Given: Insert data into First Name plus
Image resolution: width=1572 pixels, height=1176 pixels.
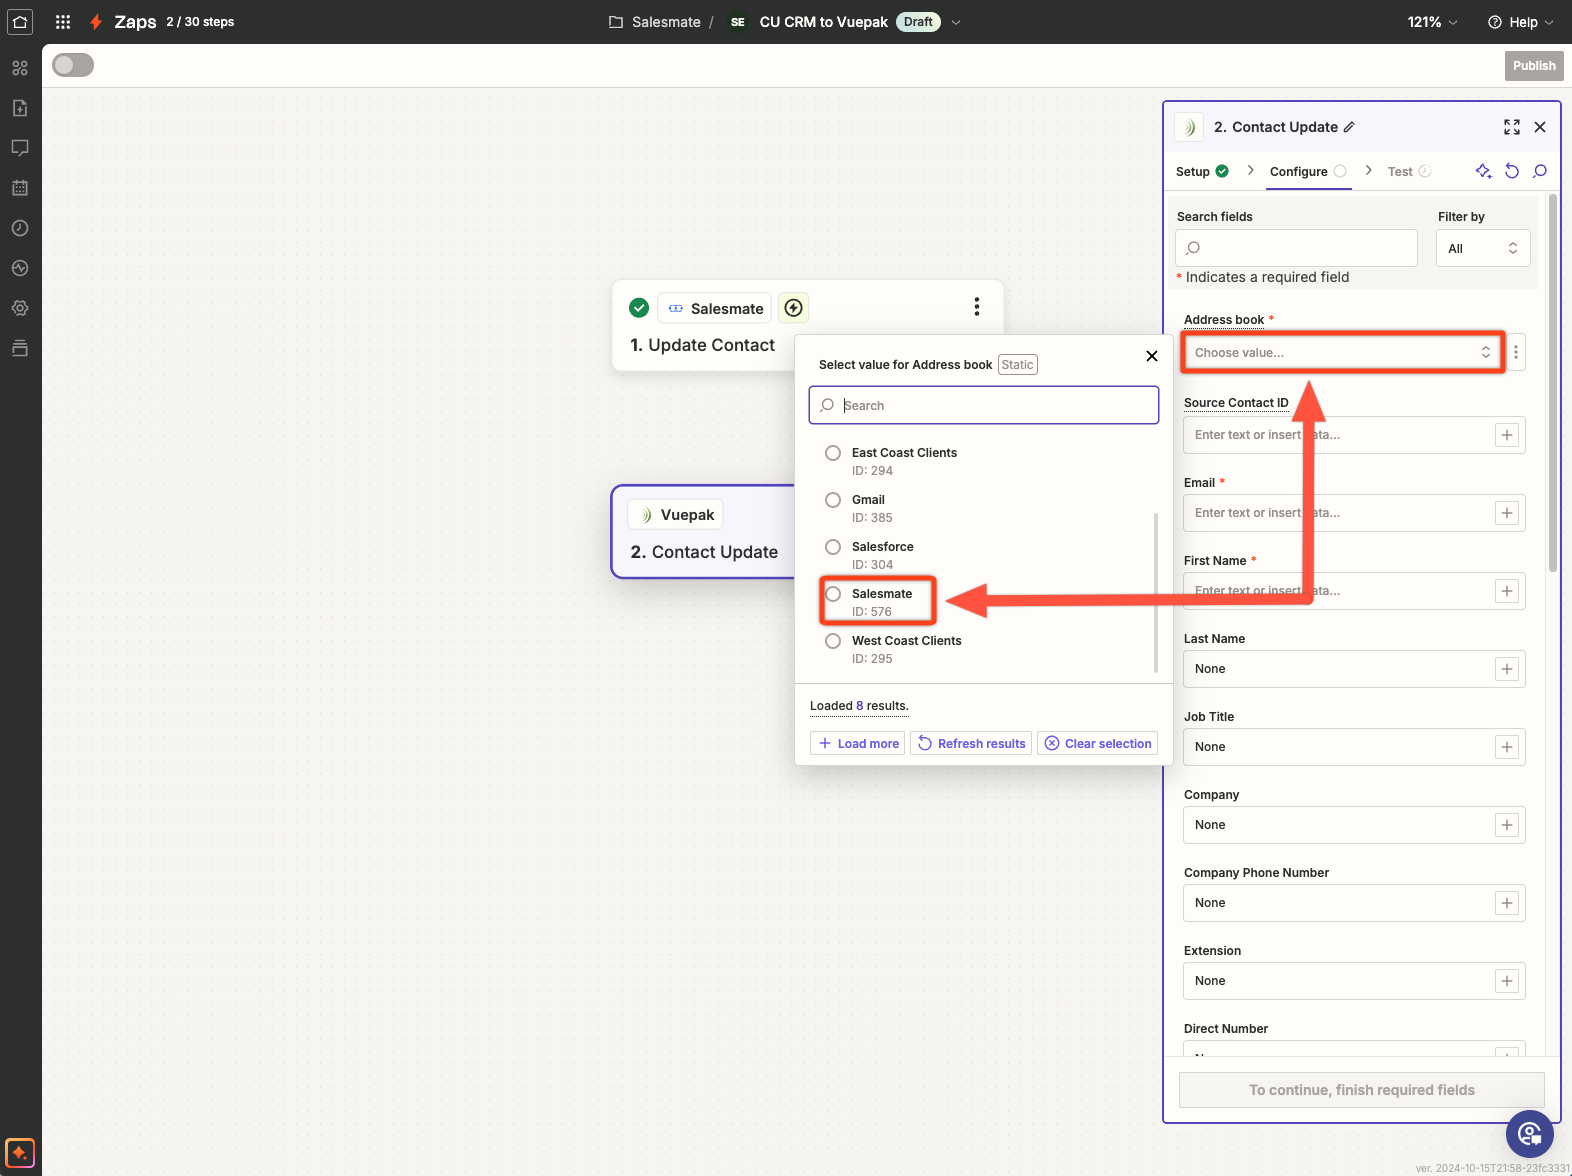Looking at the screenshot, I should pyautogui.click(x=1507, y=591).
